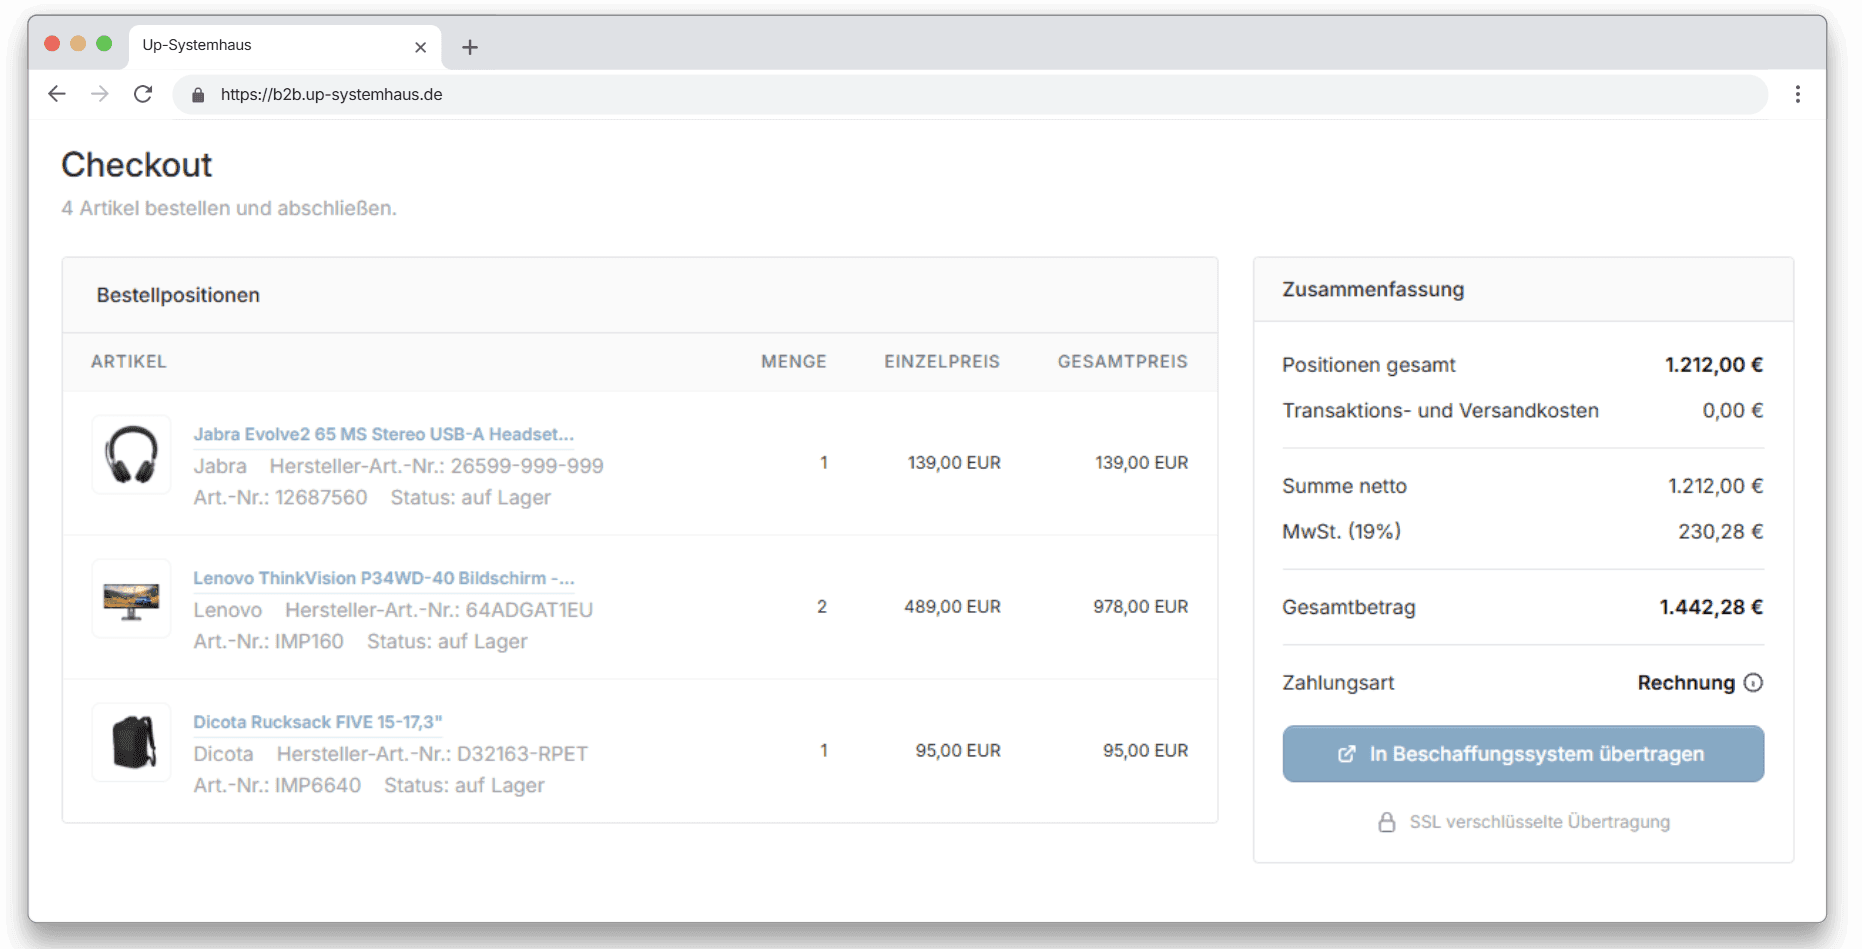
Task: Open the Dicota Rucksack FIVE link
Action: (317, 722)
